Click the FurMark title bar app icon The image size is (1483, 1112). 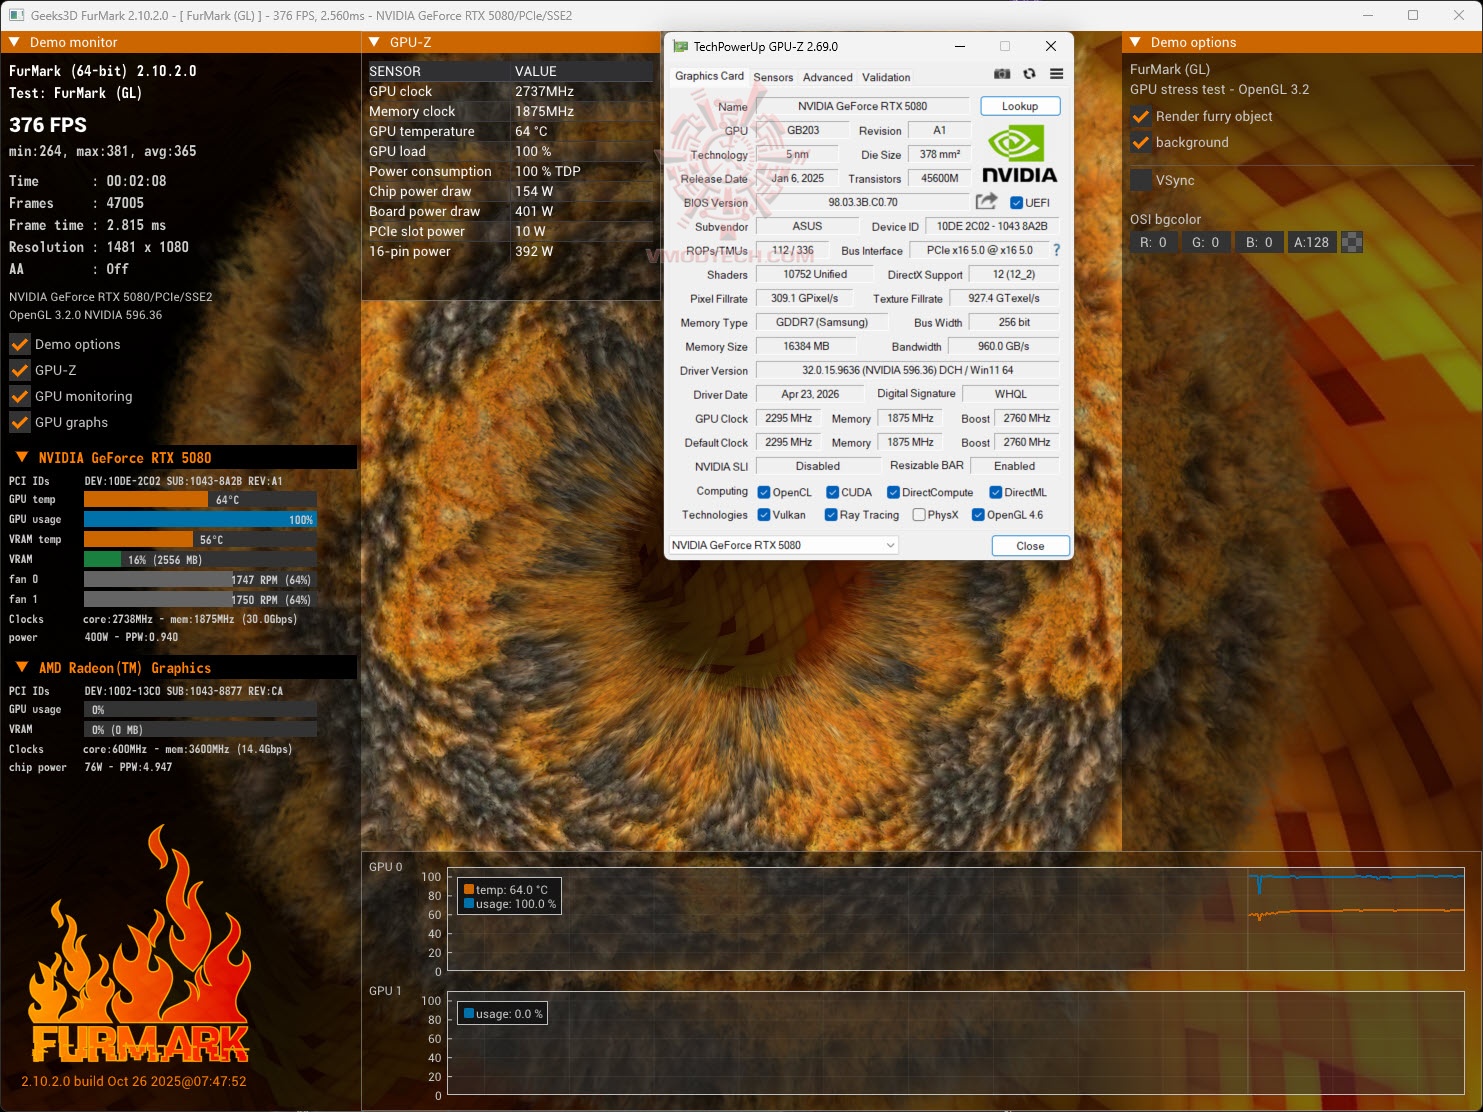[x=17, y=15]
